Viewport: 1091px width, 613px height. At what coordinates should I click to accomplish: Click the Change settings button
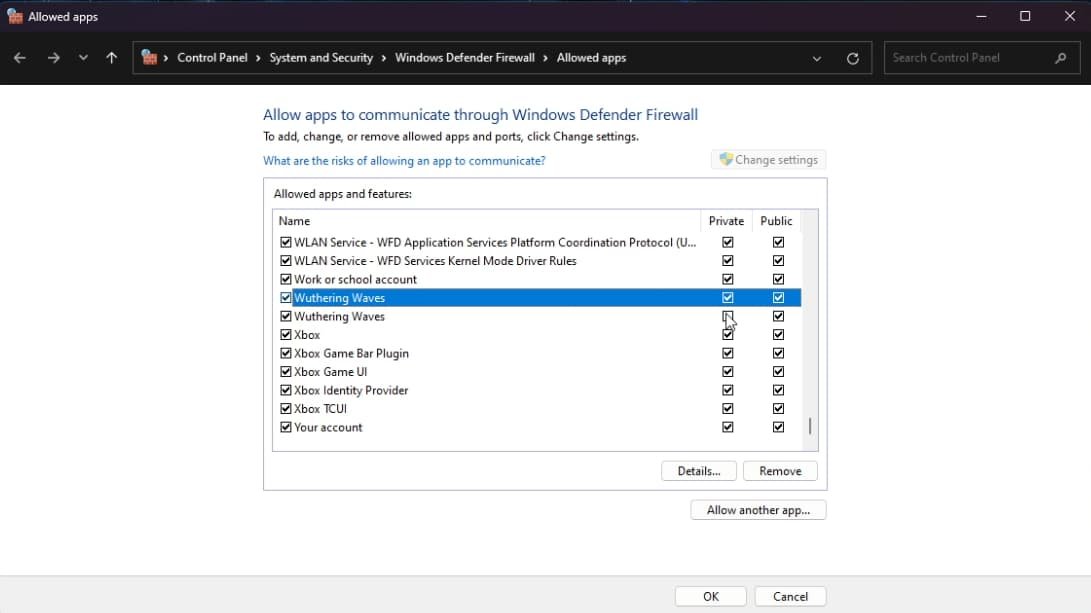coord(768,159)
